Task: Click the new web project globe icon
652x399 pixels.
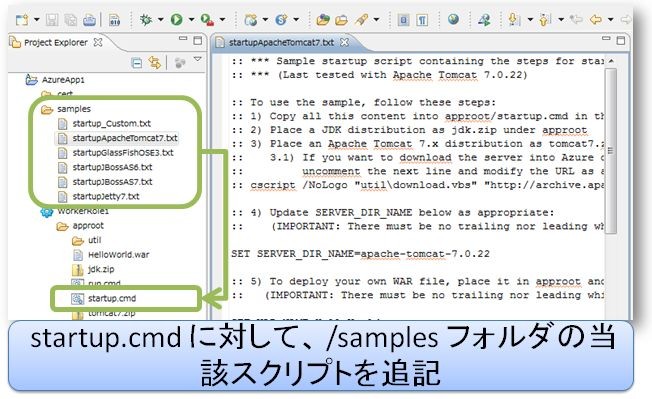Action: point(250,20)
